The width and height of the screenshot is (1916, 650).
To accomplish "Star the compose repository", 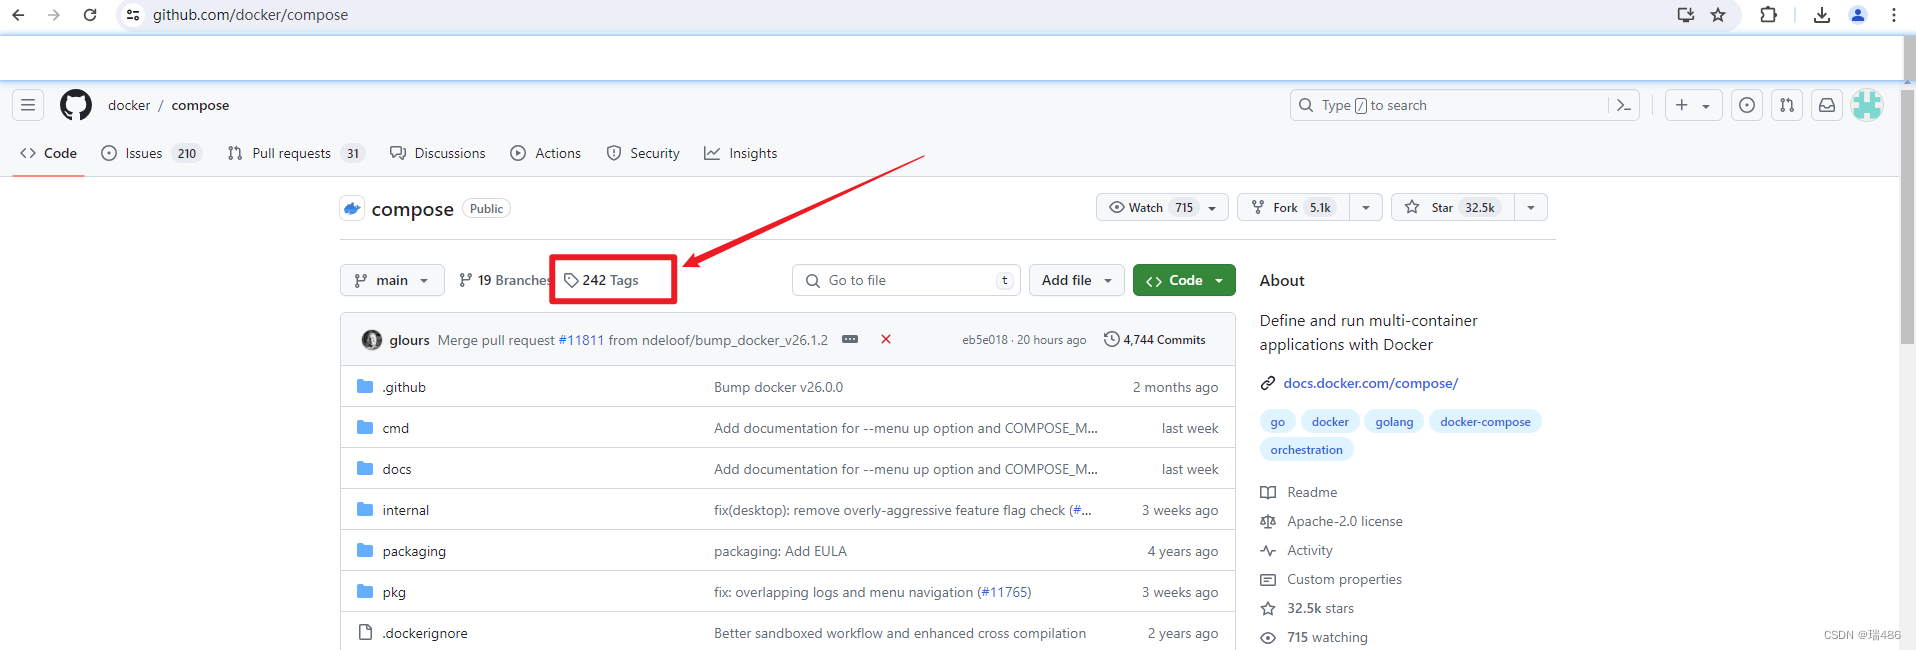I will point(1453,207).
